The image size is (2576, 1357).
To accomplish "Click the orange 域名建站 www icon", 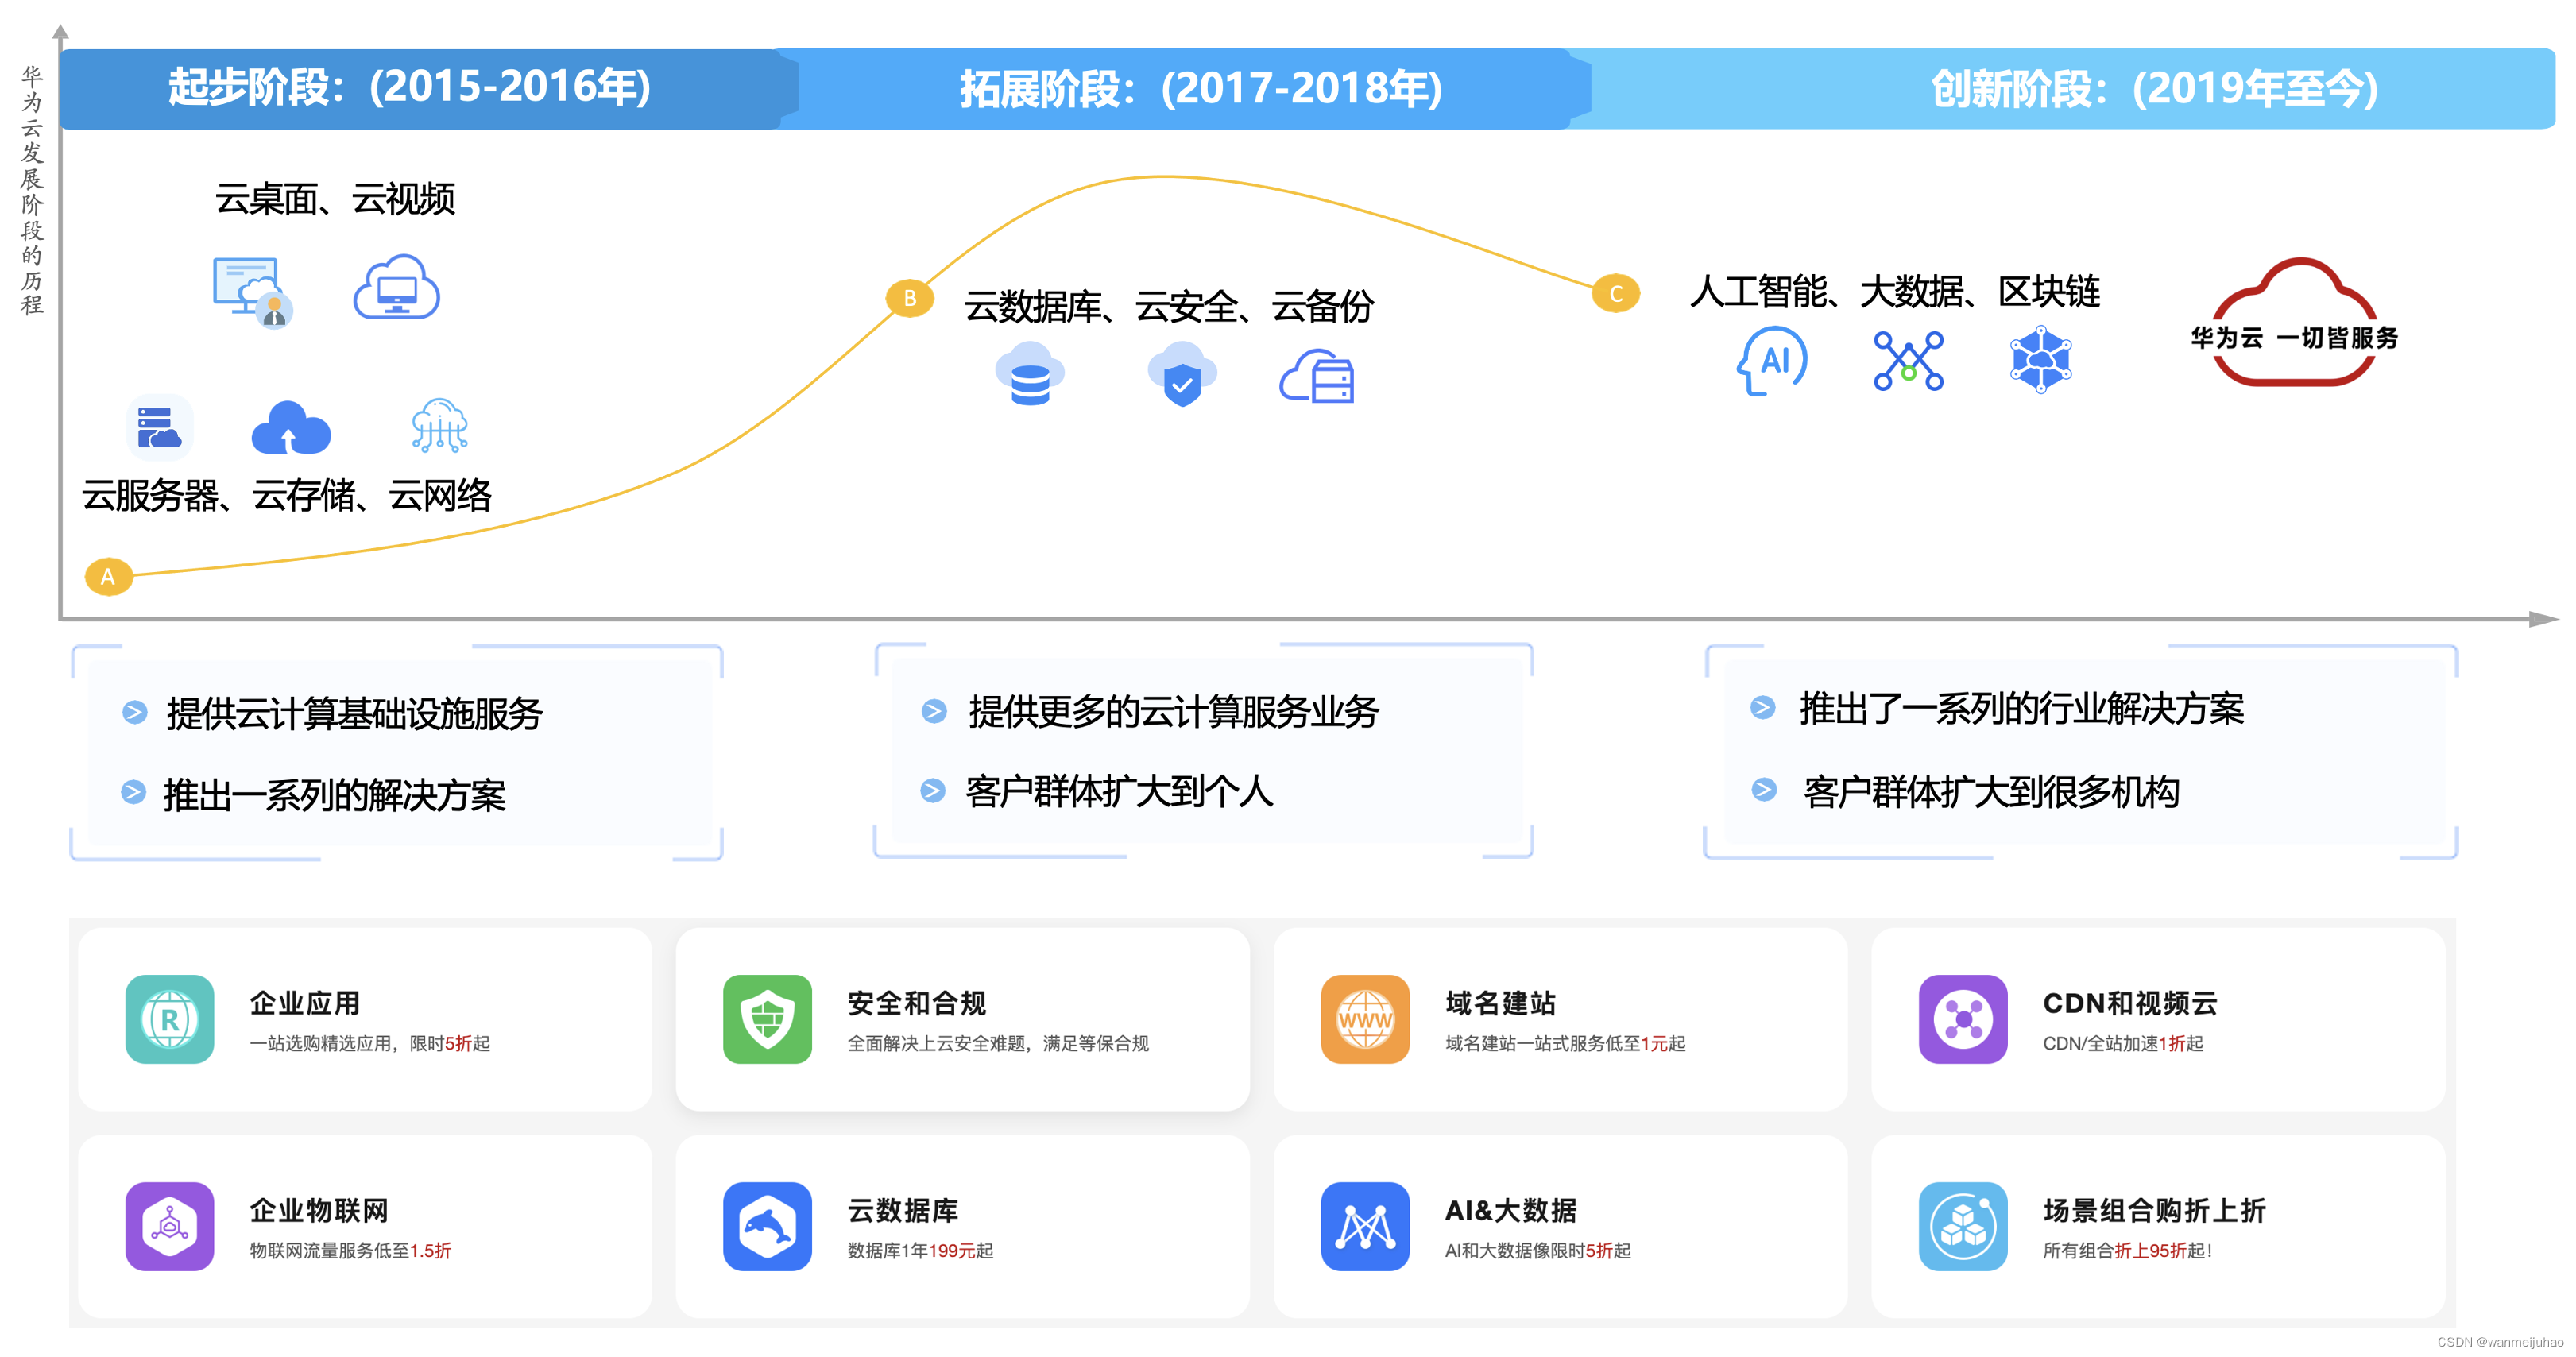I will pyautogui.click(x=1365, y=1019).
